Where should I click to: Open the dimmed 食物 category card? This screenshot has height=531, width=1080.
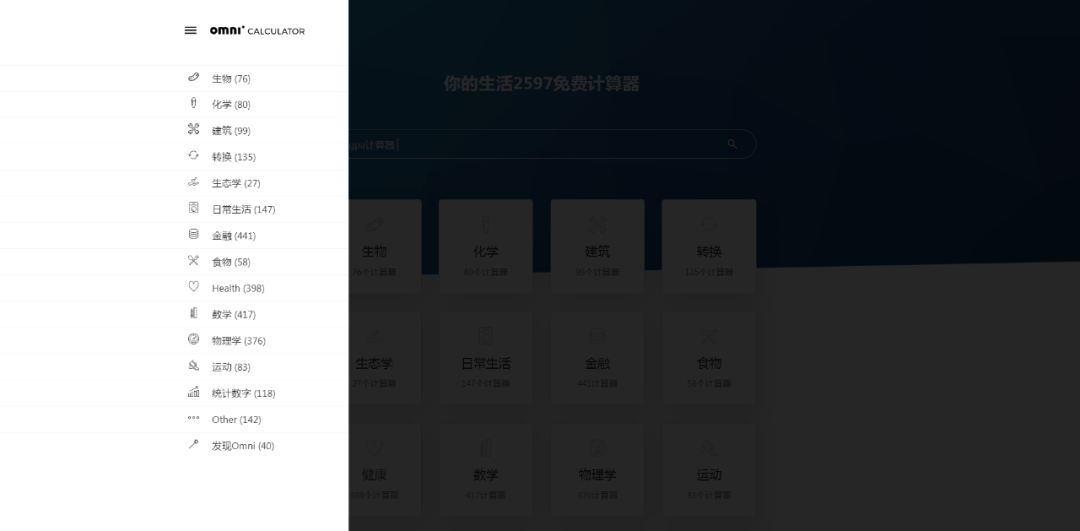(x=709, y=357)
